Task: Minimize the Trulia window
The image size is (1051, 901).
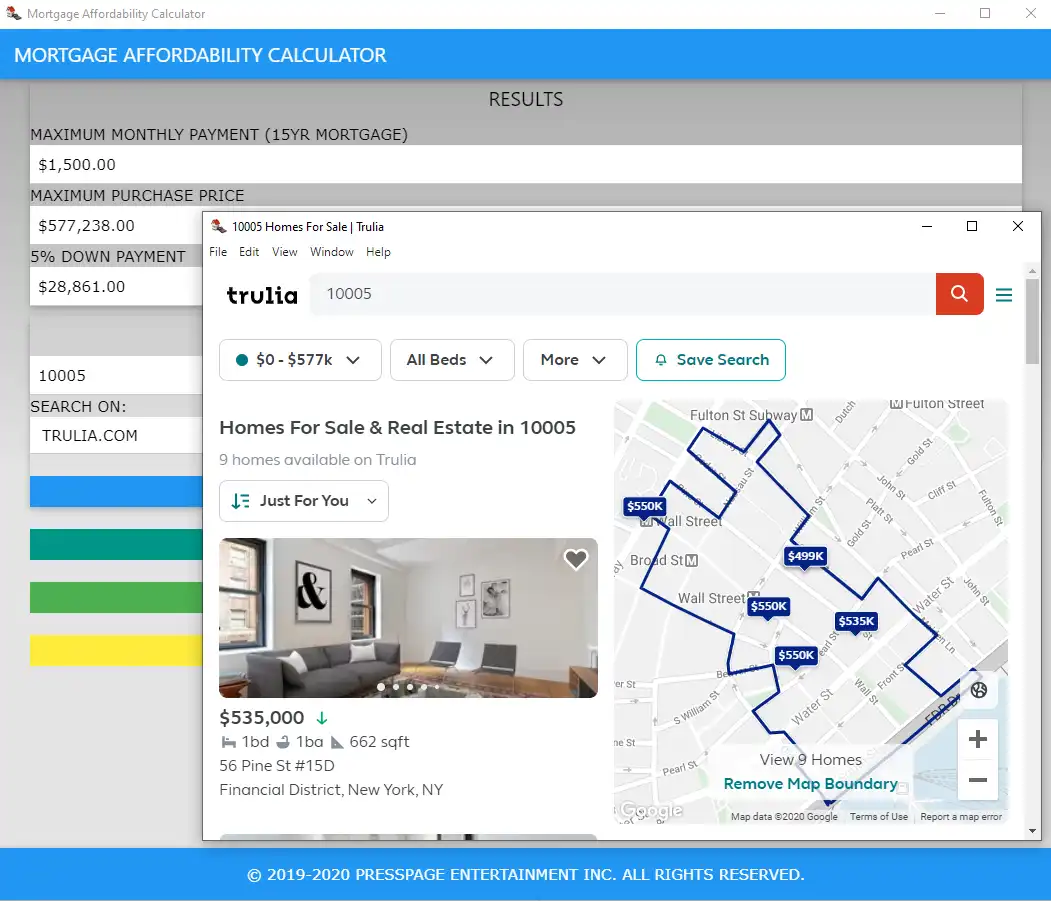Action: [x=927, y=227]
